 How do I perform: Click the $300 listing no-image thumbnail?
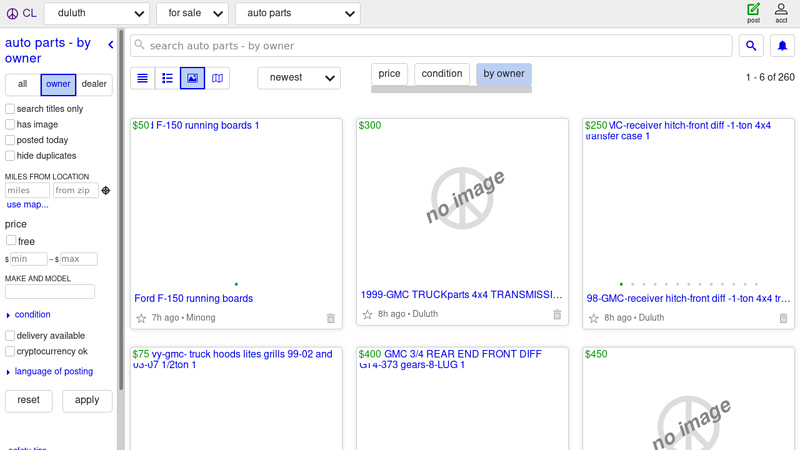(x=462, y=198)
